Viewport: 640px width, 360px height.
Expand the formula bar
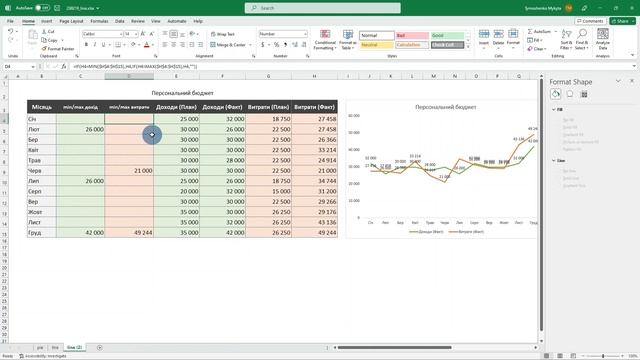point(634,66)
